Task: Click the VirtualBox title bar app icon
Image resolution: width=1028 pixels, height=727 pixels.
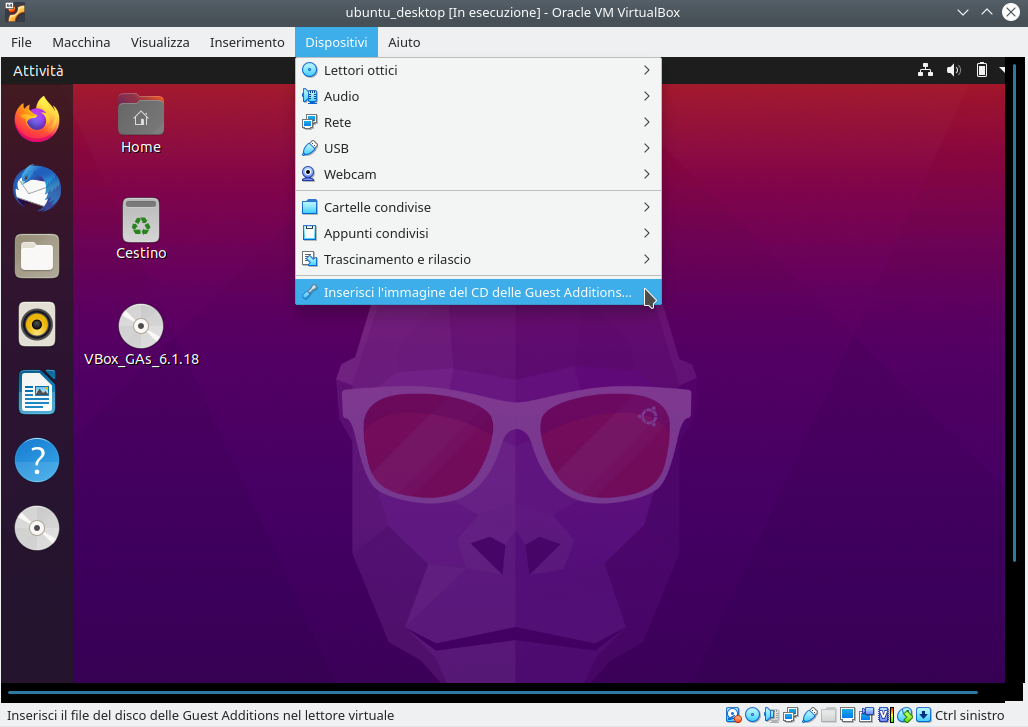Action: (15, 12)
